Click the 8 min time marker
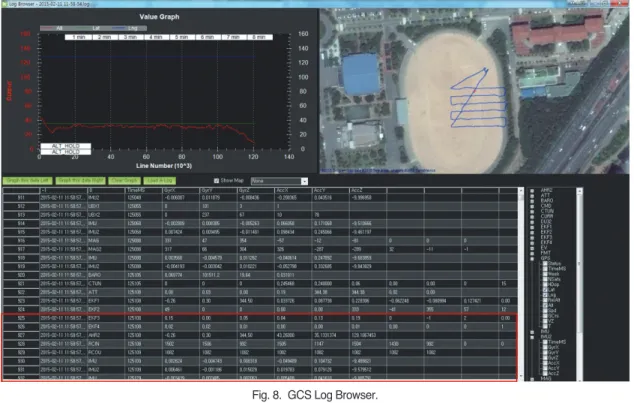 [259, 37]
